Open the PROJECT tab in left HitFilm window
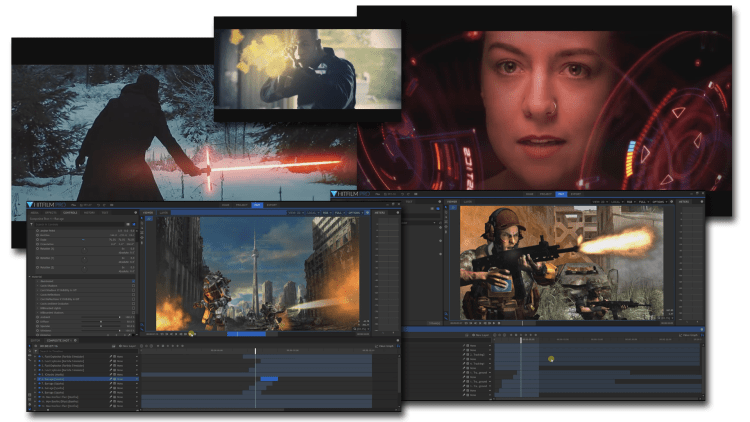 pos(242,205)
